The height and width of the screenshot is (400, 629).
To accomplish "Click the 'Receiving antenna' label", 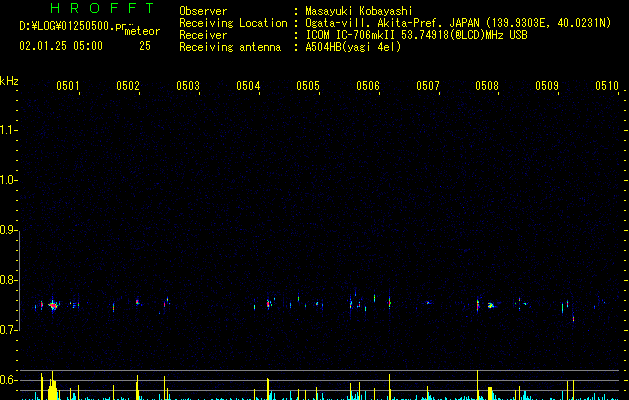I will [x=230, y=47].
